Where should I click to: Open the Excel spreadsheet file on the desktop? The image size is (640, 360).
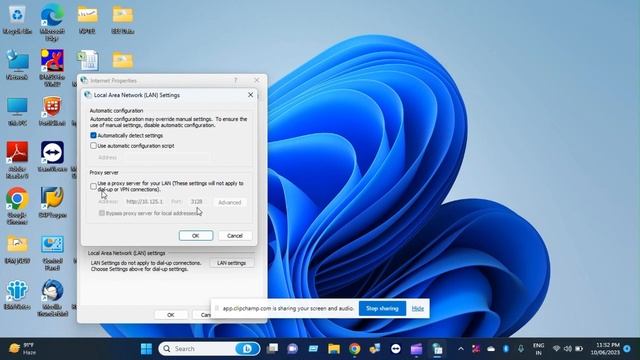[88, 60]
